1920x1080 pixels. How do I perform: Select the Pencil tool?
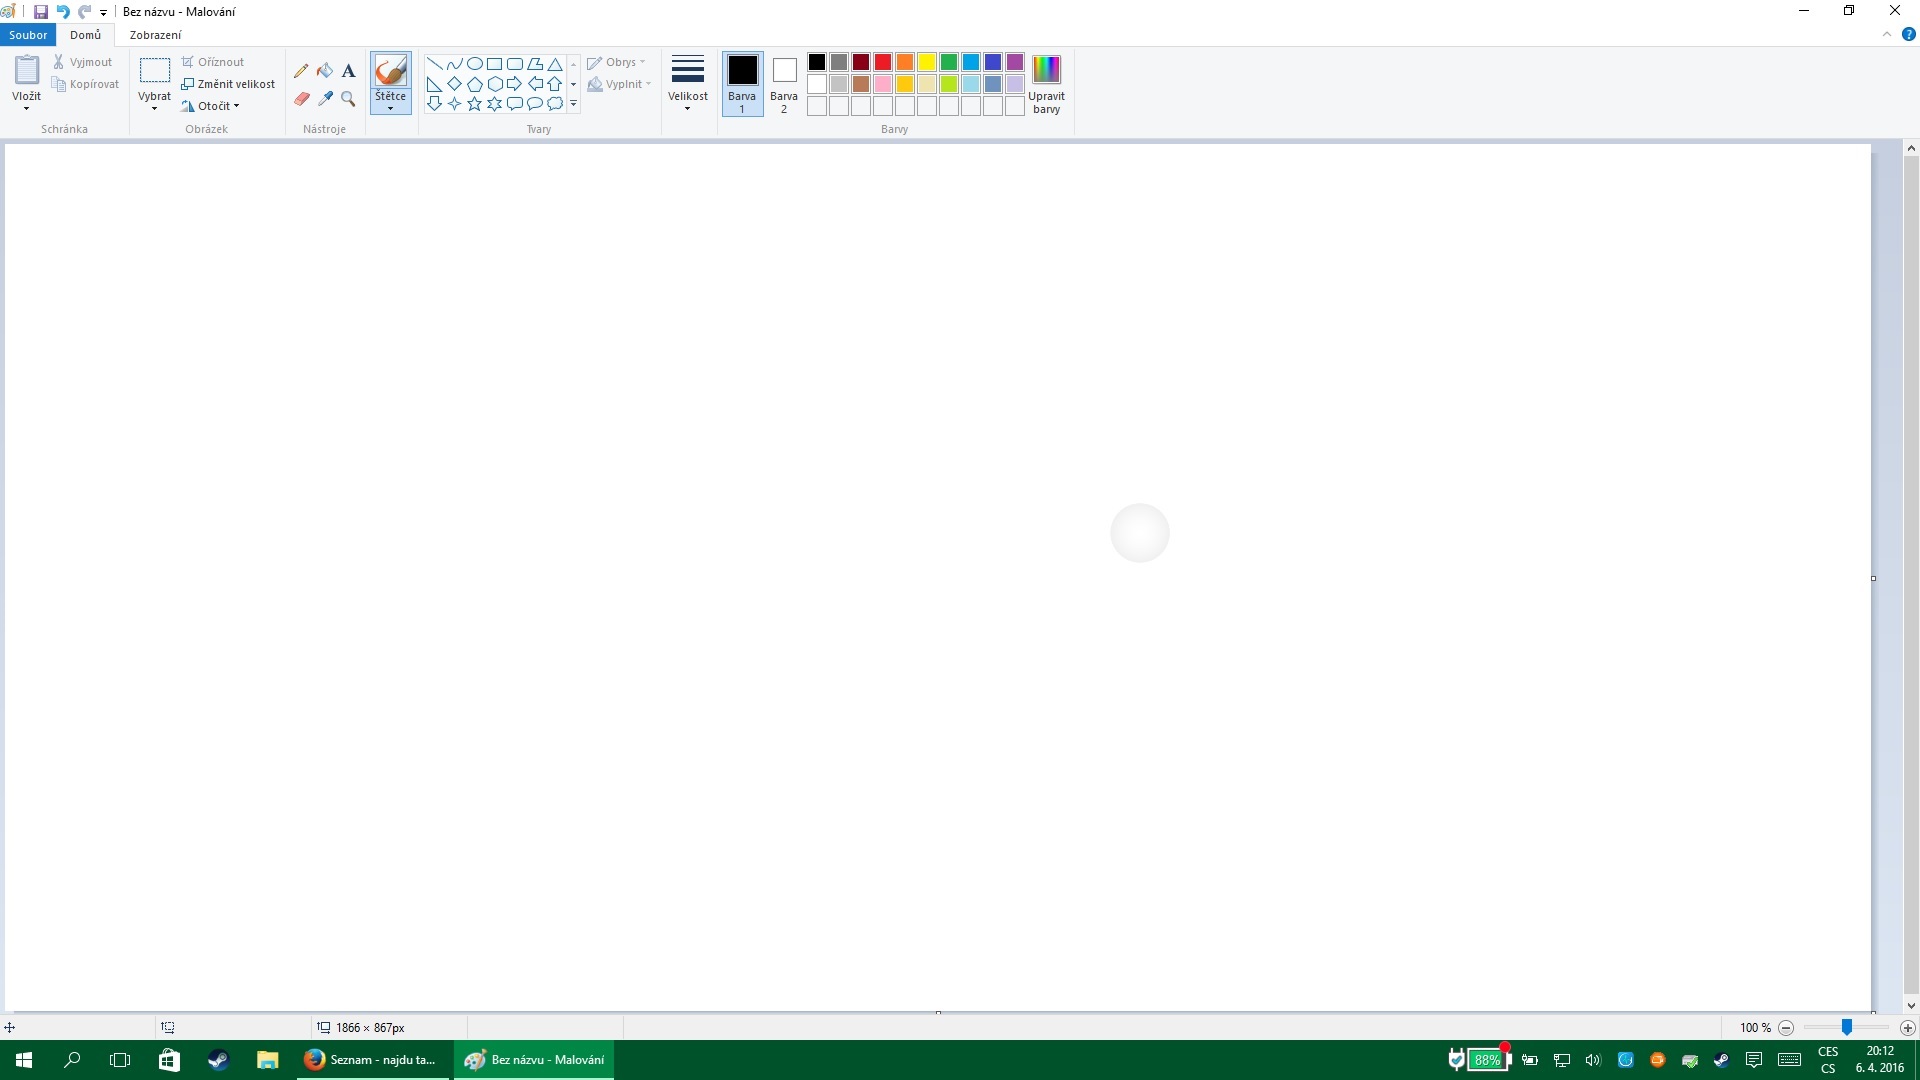coord(301,71)
